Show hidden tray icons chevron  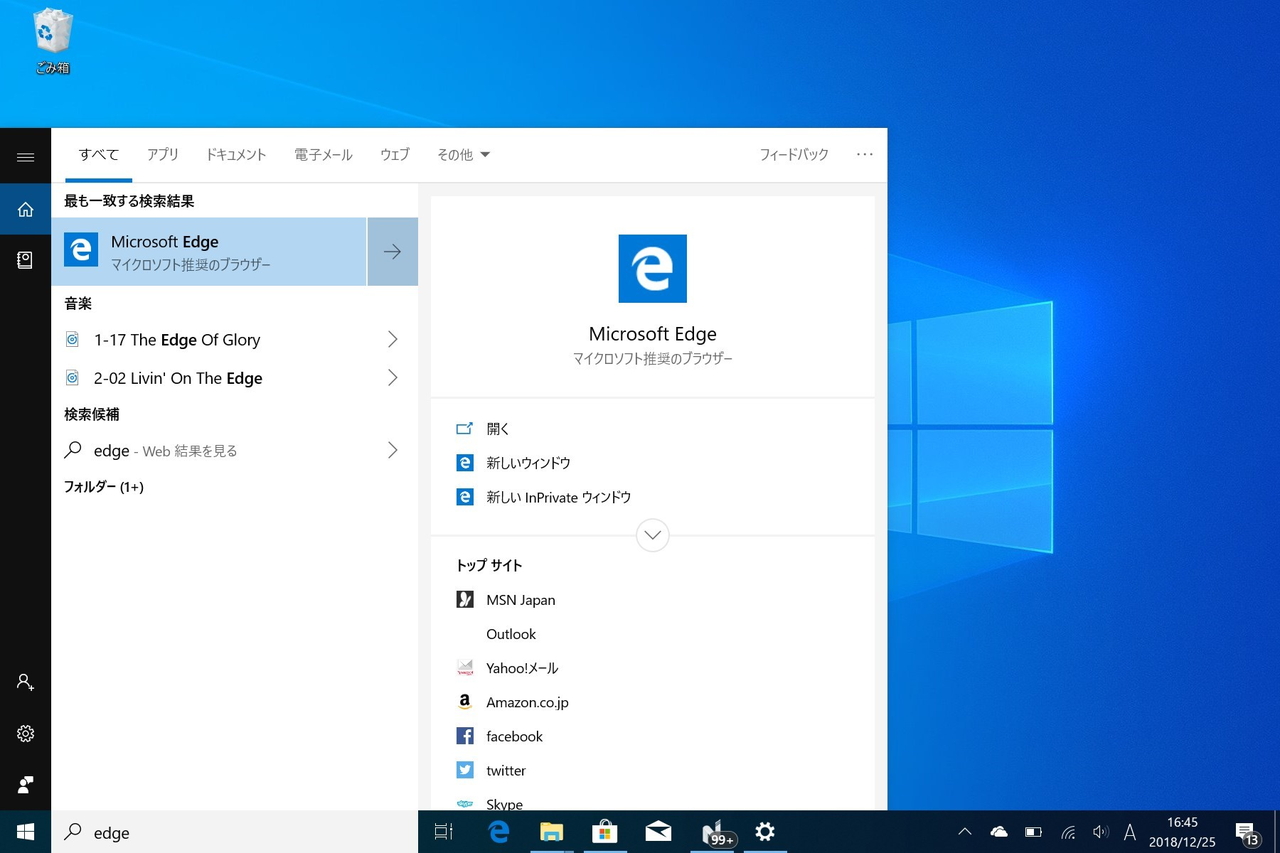coord(965,832)
